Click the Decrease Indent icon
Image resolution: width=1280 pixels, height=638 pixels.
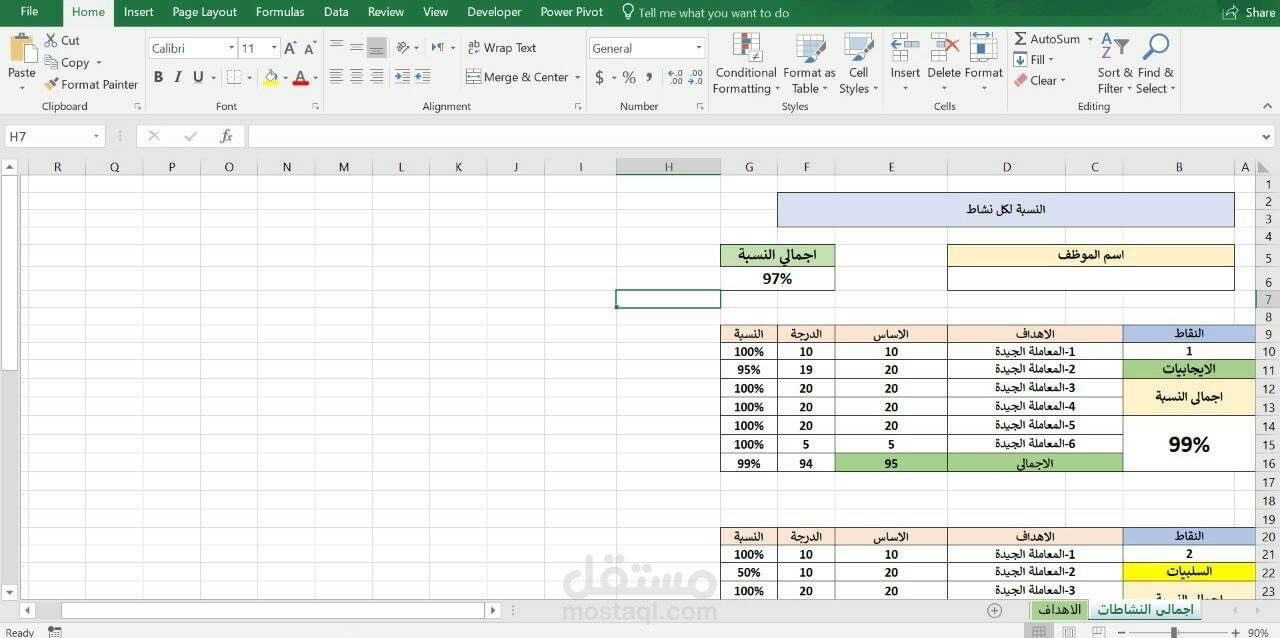[402, 76]
